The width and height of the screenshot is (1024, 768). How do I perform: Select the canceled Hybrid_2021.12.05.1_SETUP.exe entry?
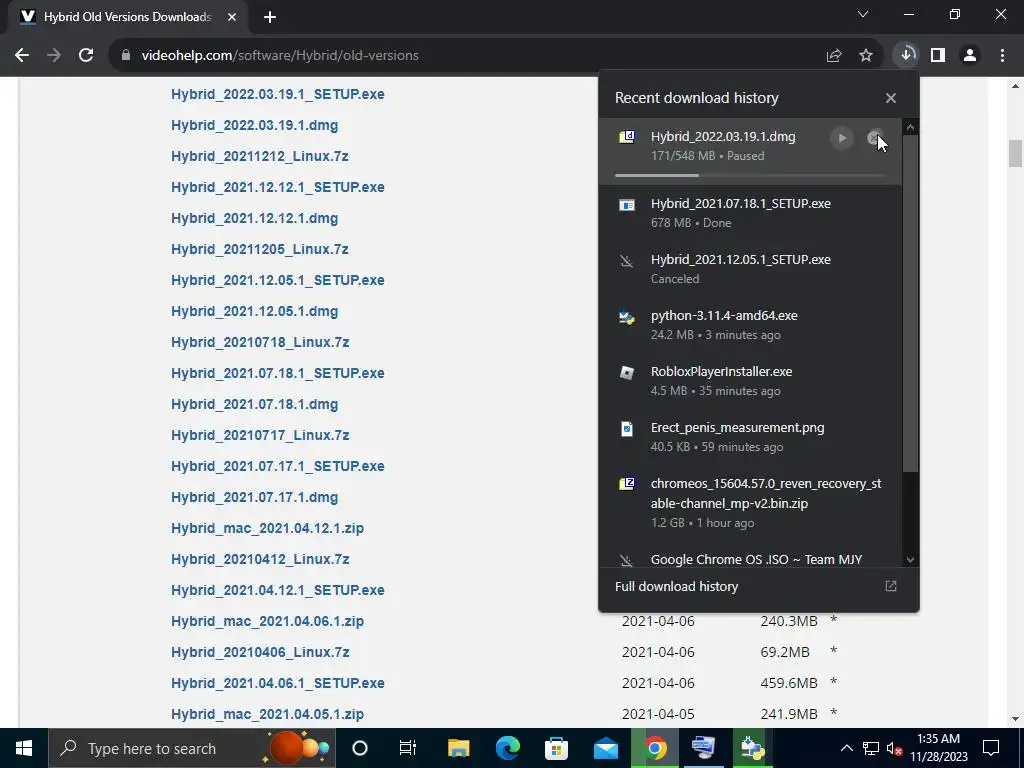click(750, 268)
